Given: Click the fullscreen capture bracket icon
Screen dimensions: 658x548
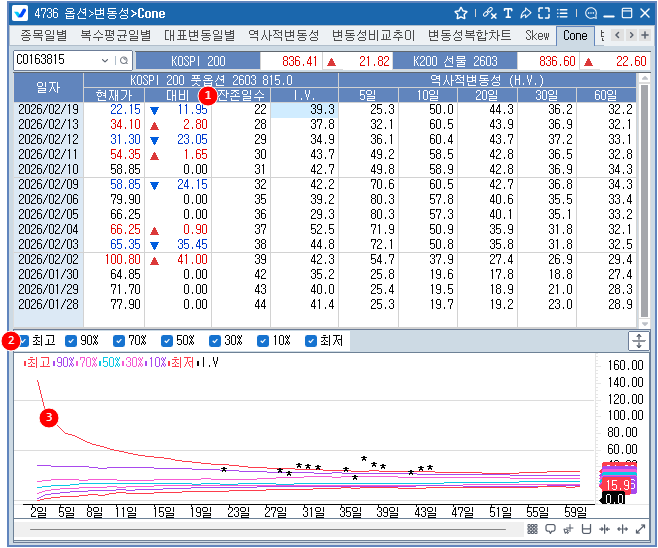Looking at the screenshot, I should (x=544, y=13).
